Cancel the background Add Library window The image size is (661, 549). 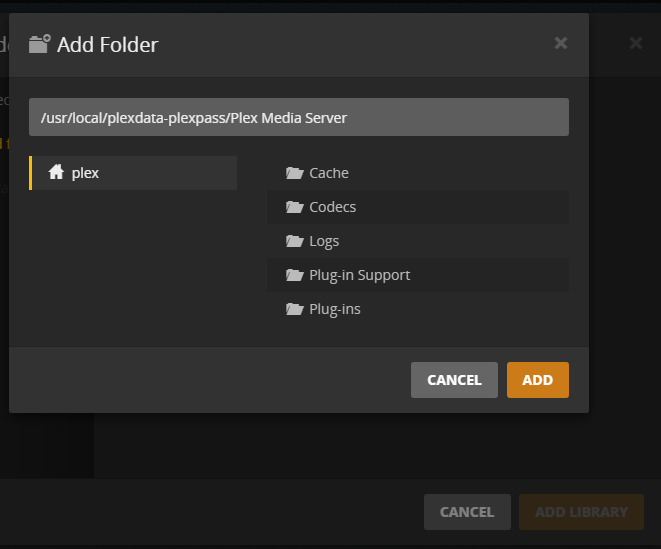467,512
